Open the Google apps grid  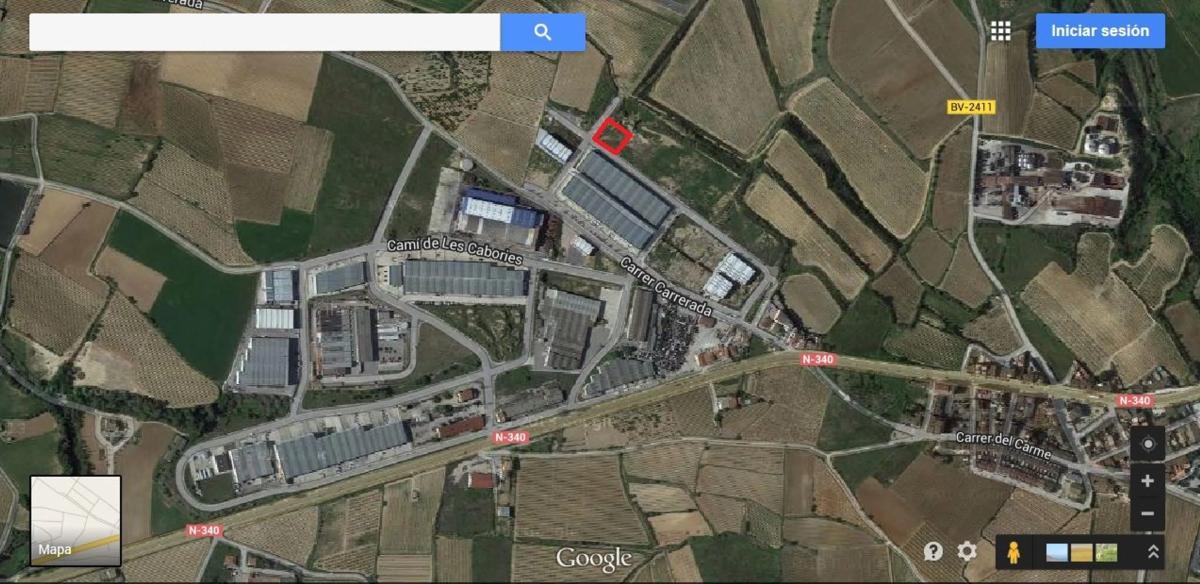coord(1000,31)
